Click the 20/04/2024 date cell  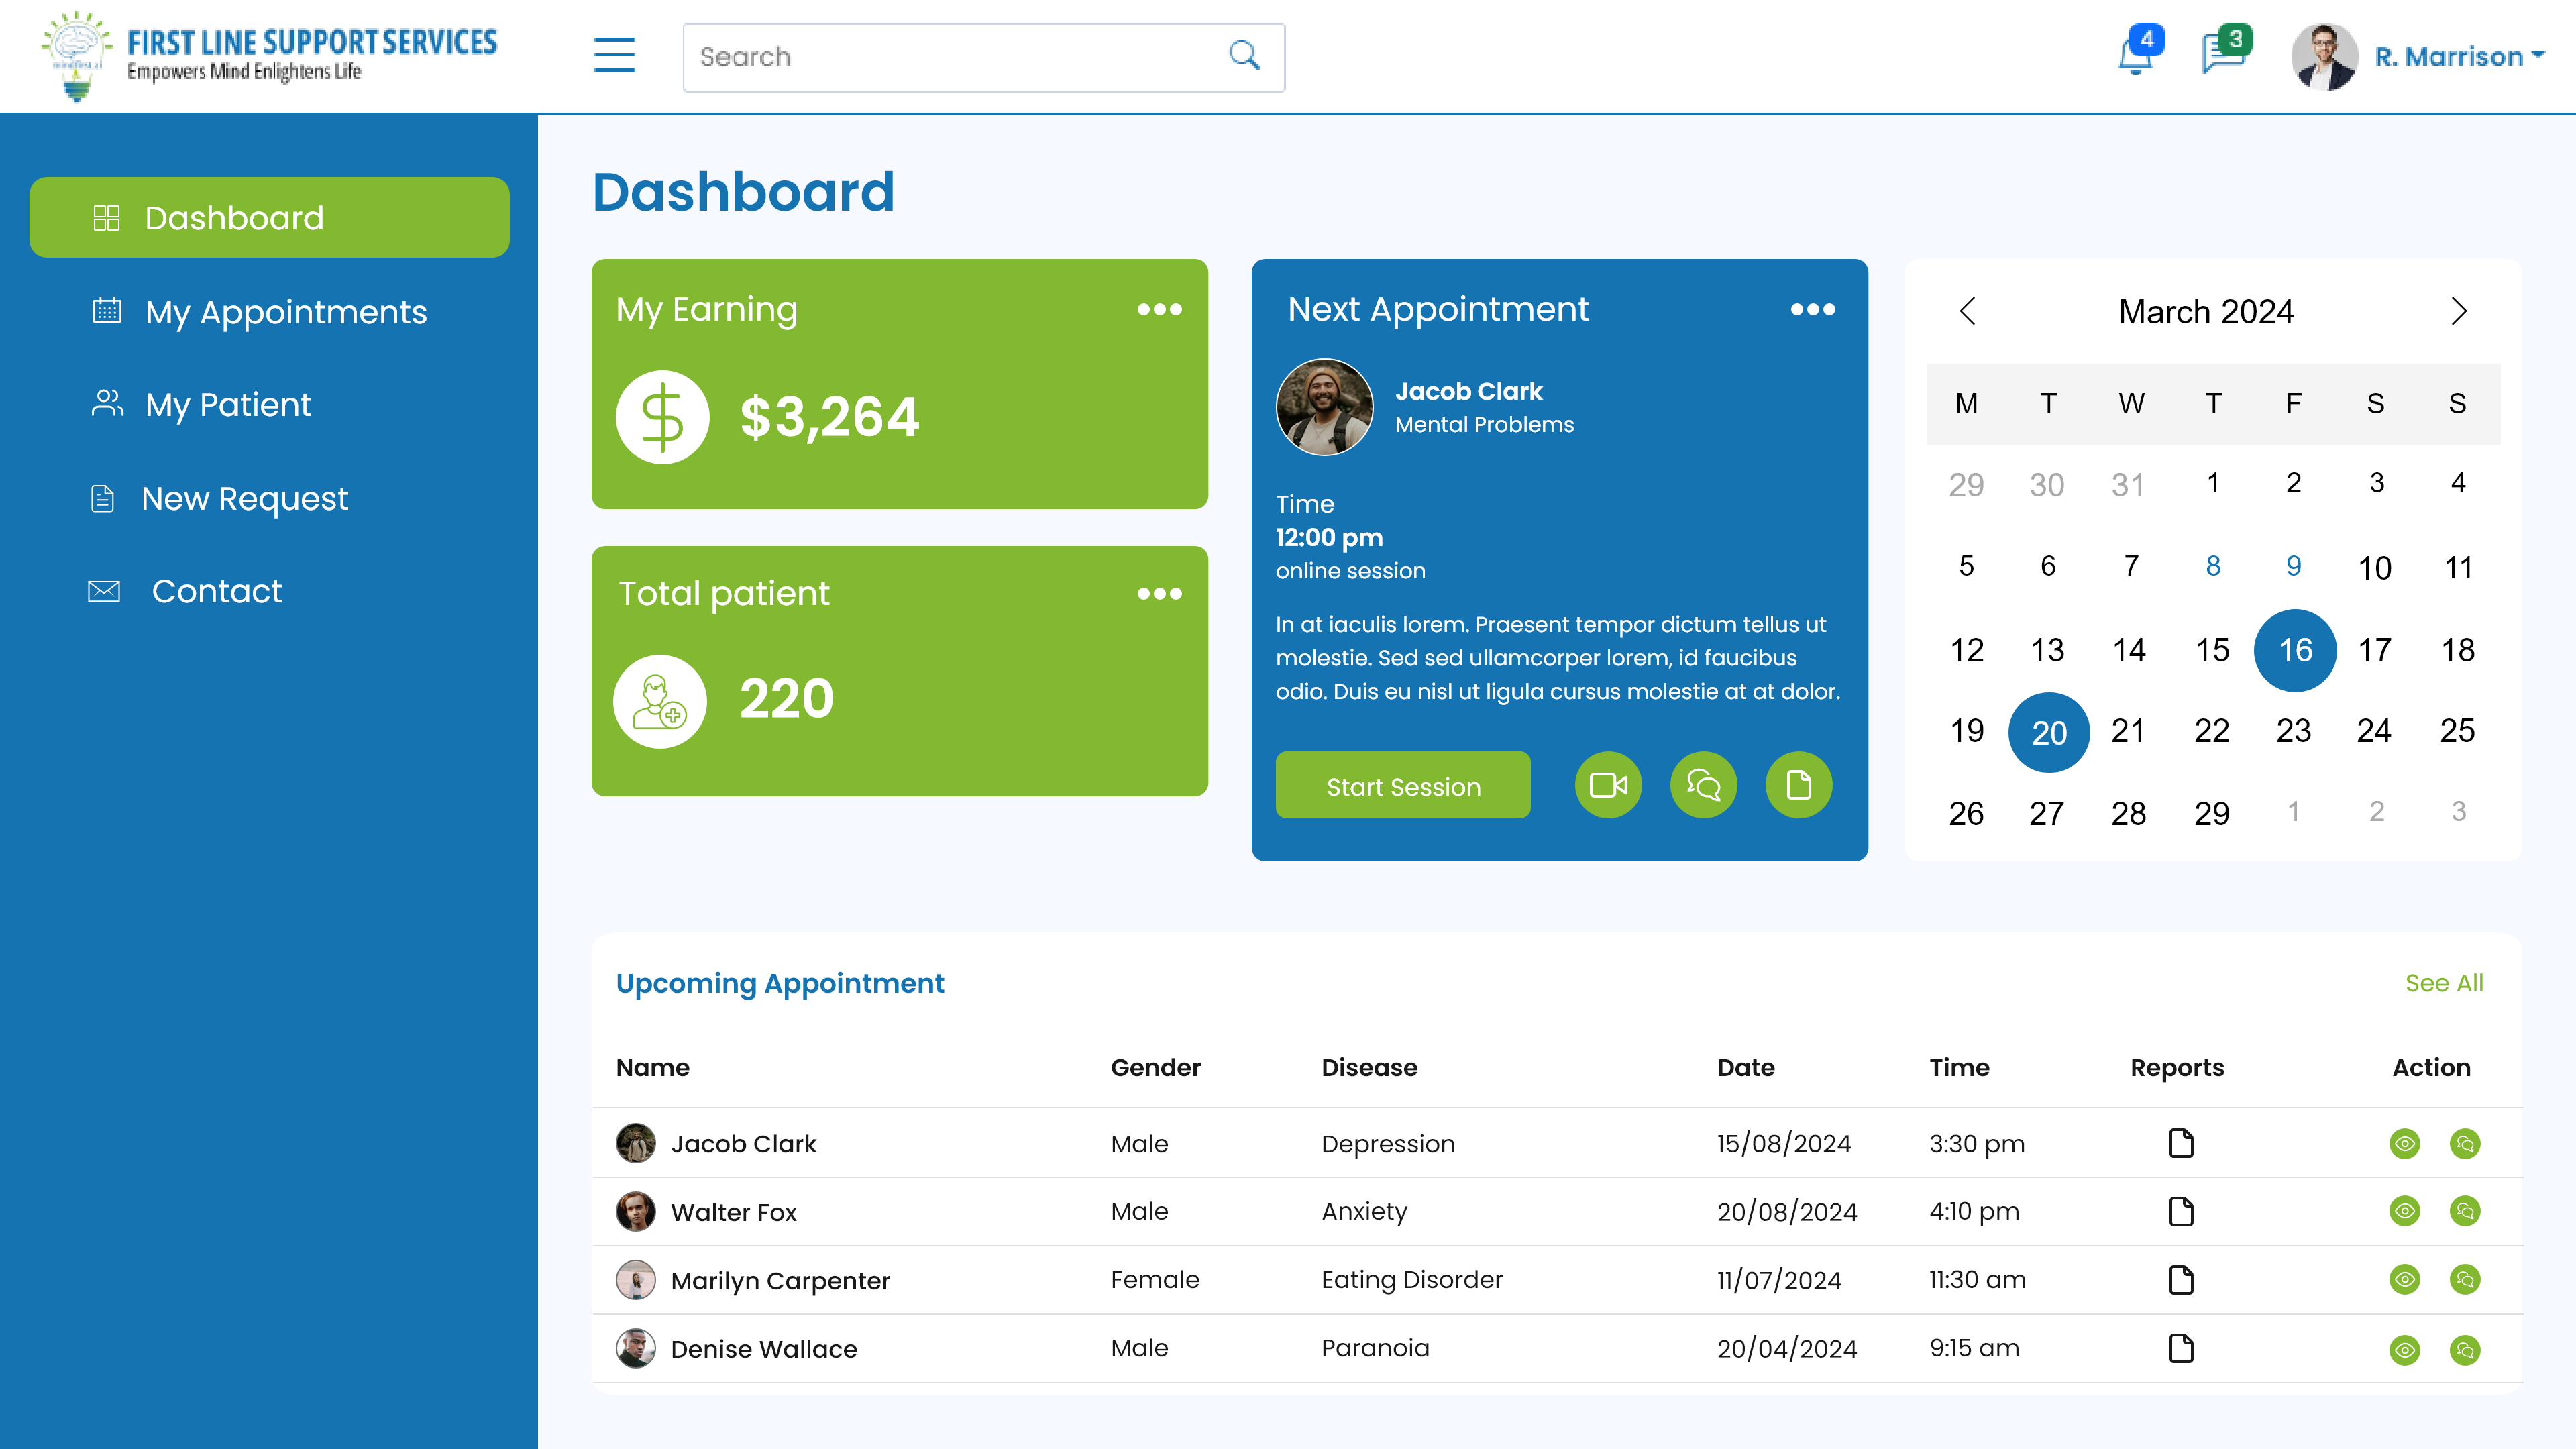(x=1787, y=1349)
